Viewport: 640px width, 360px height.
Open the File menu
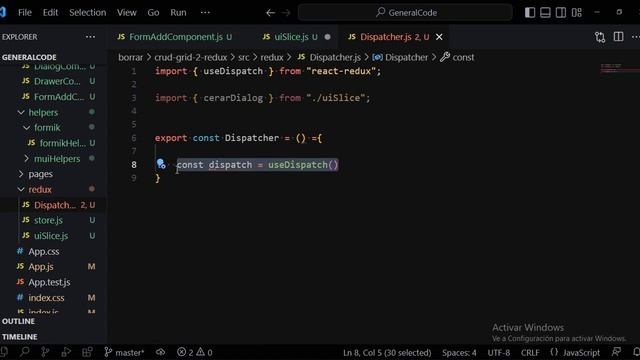(24, 13)
